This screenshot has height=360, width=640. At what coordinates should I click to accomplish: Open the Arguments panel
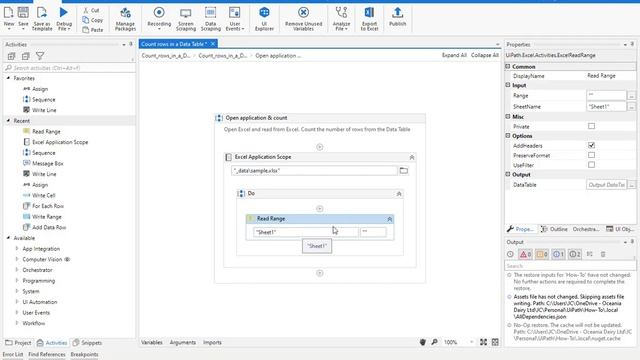pyautogui.click(x=183, y=342)
